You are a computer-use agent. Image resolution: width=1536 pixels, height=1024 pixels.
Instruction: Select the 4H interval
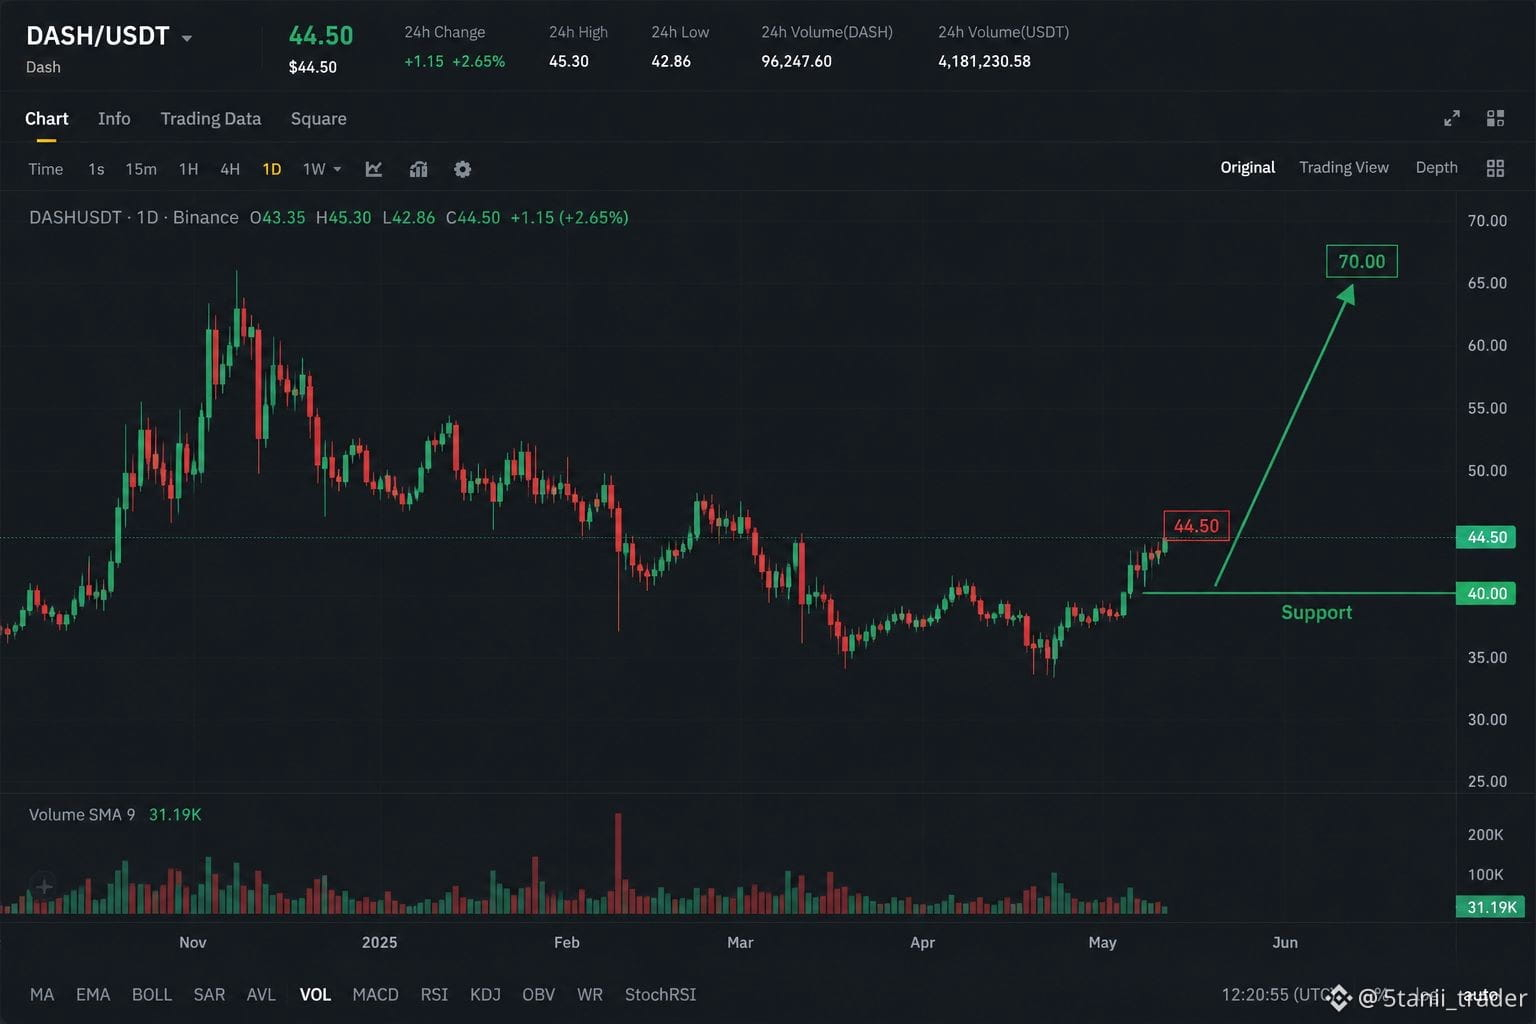230,169
